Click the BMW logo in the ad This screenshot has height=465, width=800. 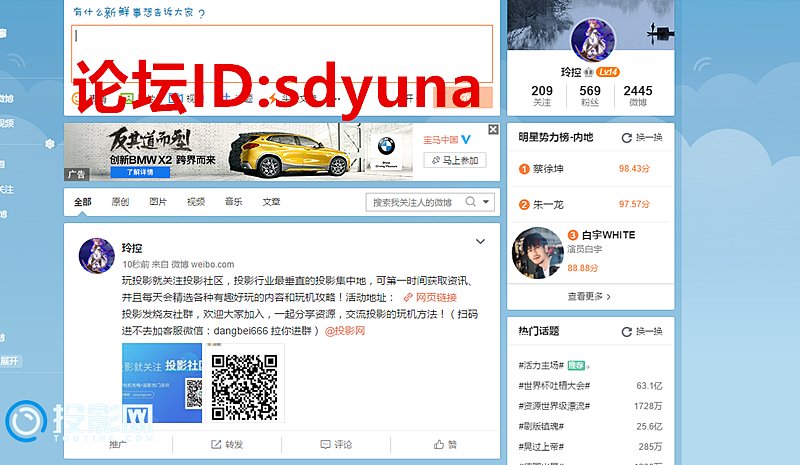click(x=386, y=146)
